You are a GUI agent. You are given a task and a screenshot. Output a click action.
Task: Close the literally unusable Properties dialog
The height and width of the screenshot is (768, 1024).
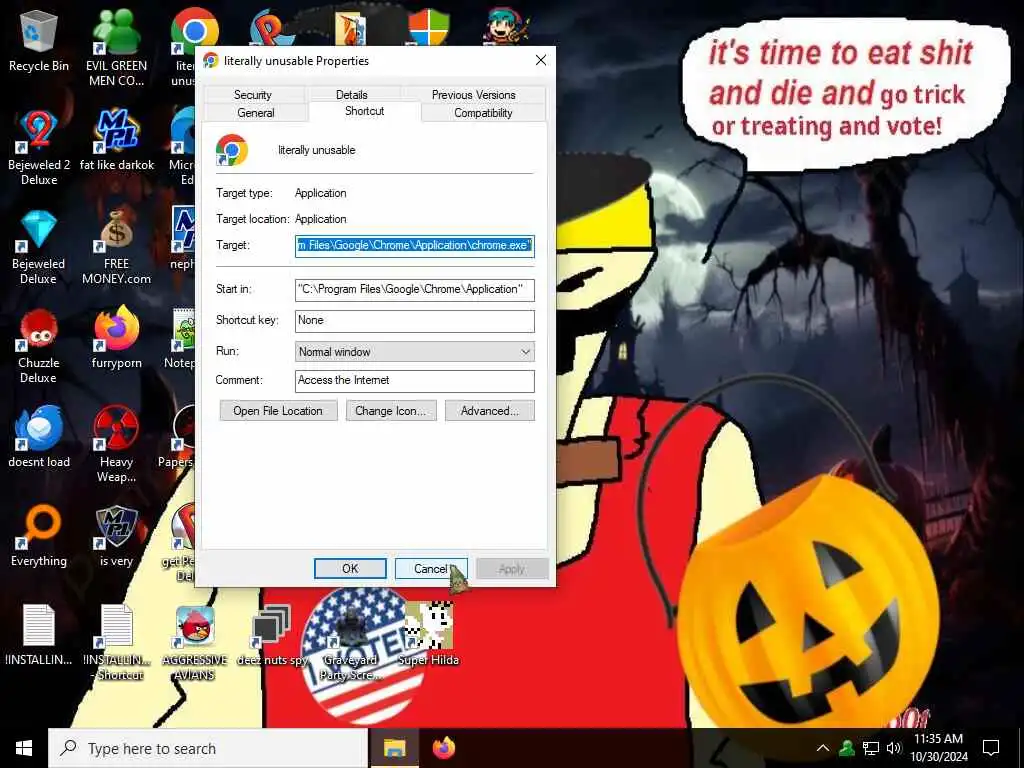(x=541, y=60)
